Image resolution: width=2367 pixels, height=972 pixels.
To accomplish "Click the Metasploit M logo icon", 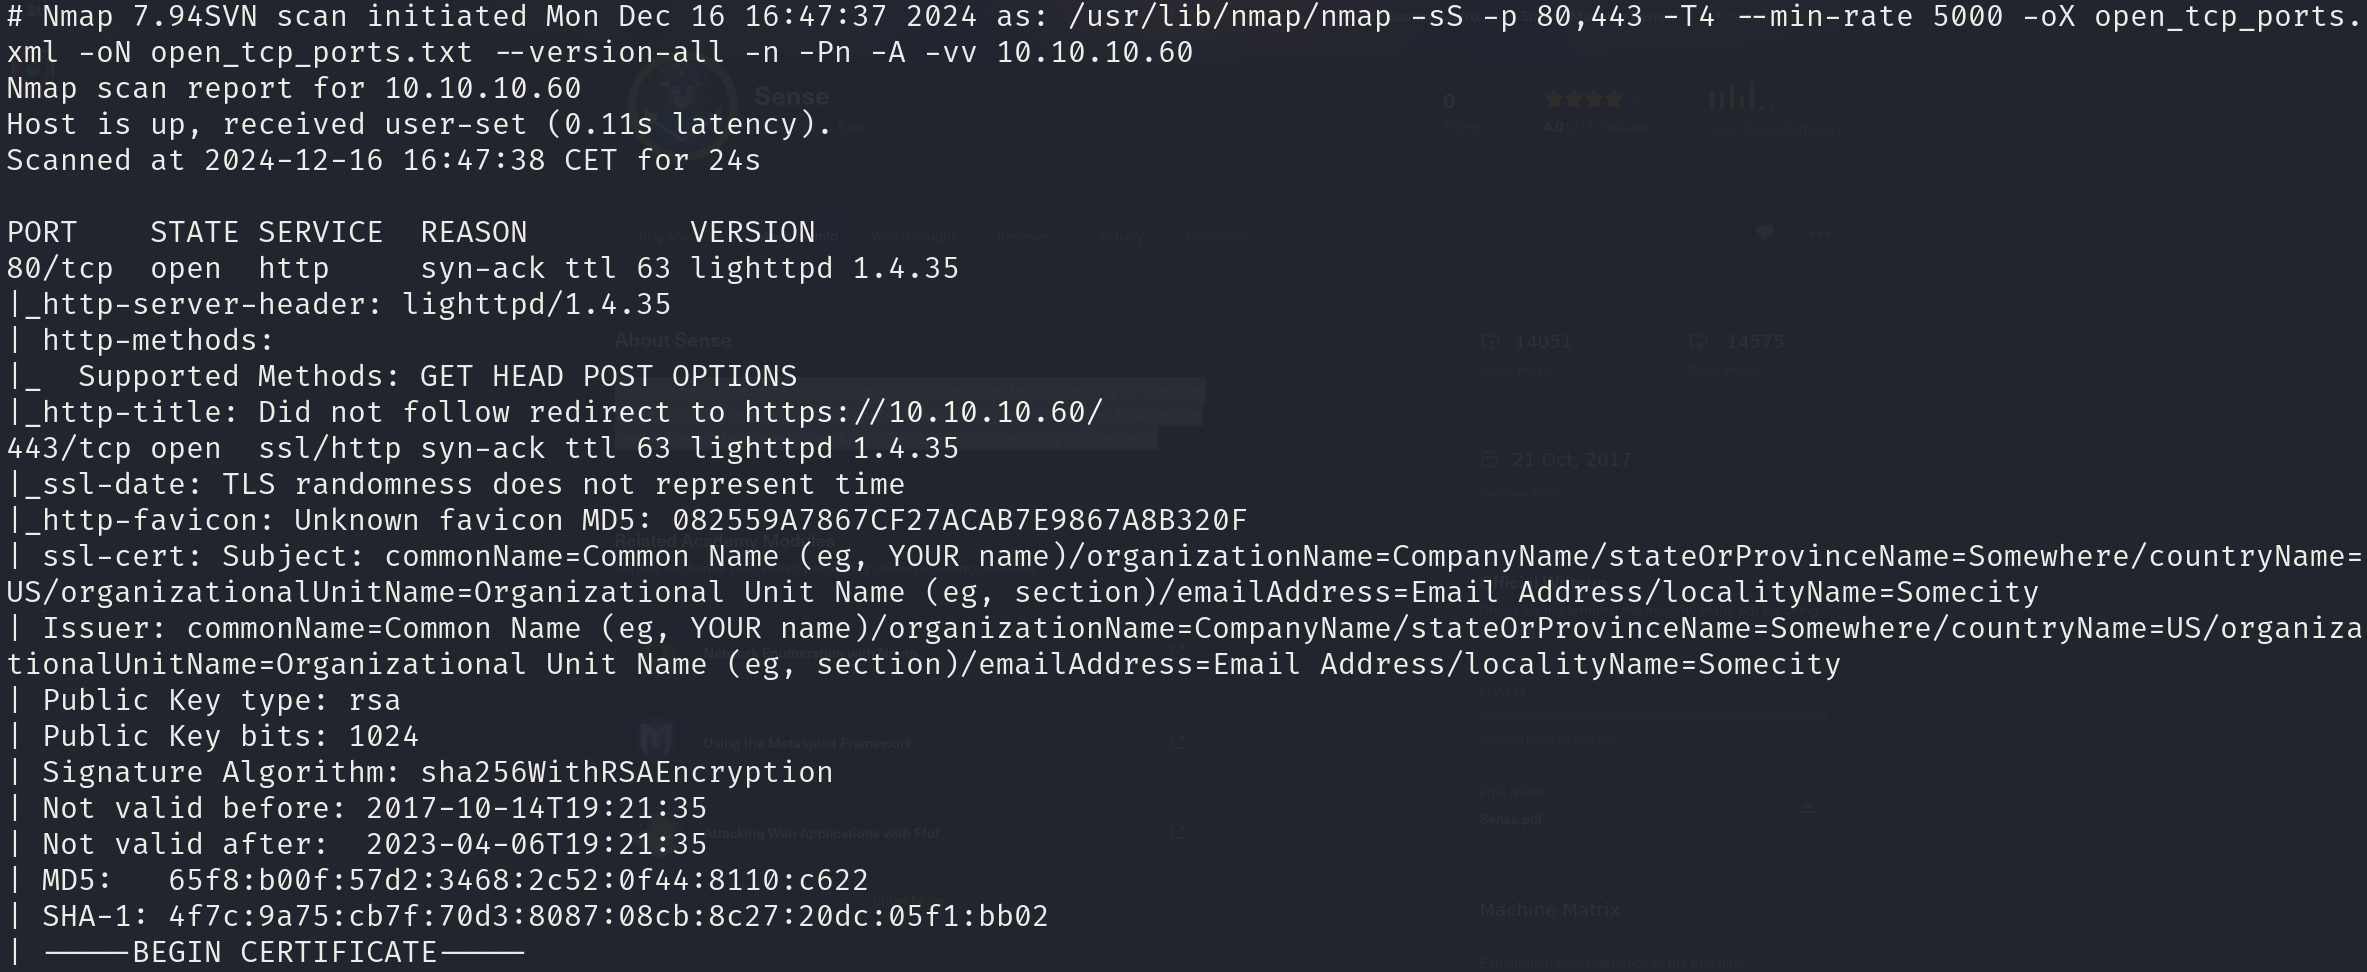I will point(656,739).
